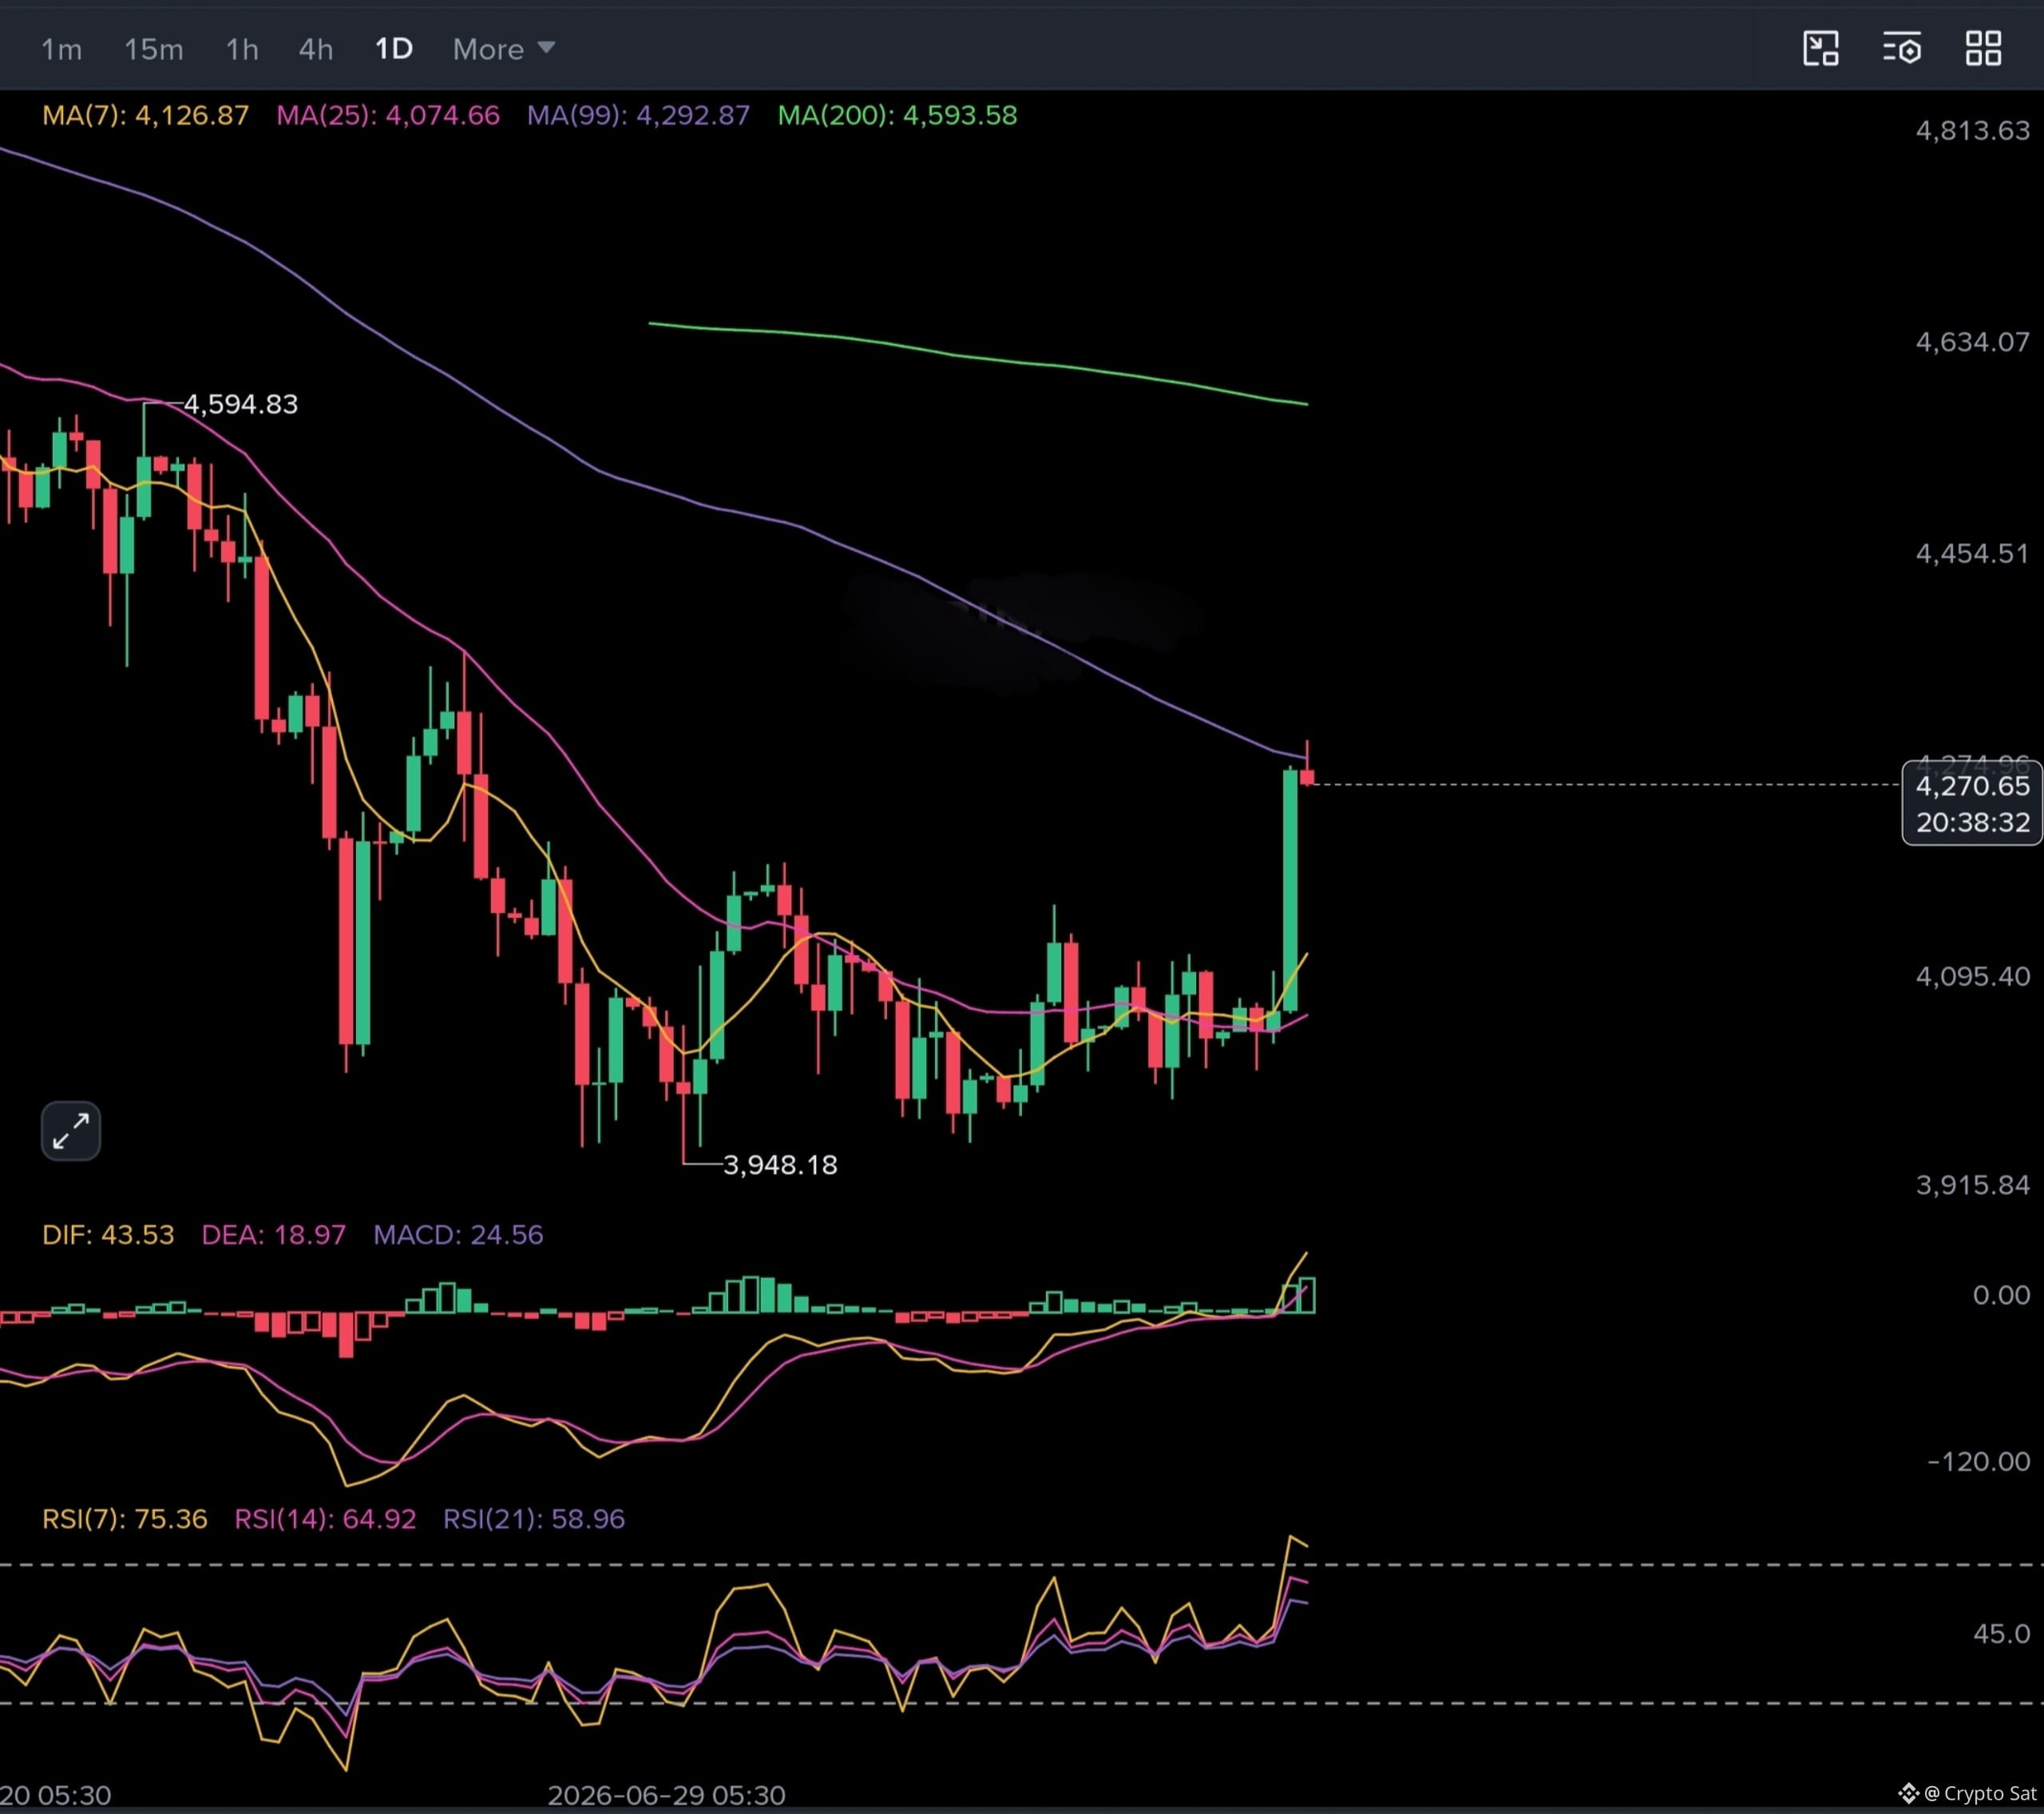The width and height of the screenshot is (2044, 1814).
Task: Click the MACD: 24.56 value
Action: 459,1234
